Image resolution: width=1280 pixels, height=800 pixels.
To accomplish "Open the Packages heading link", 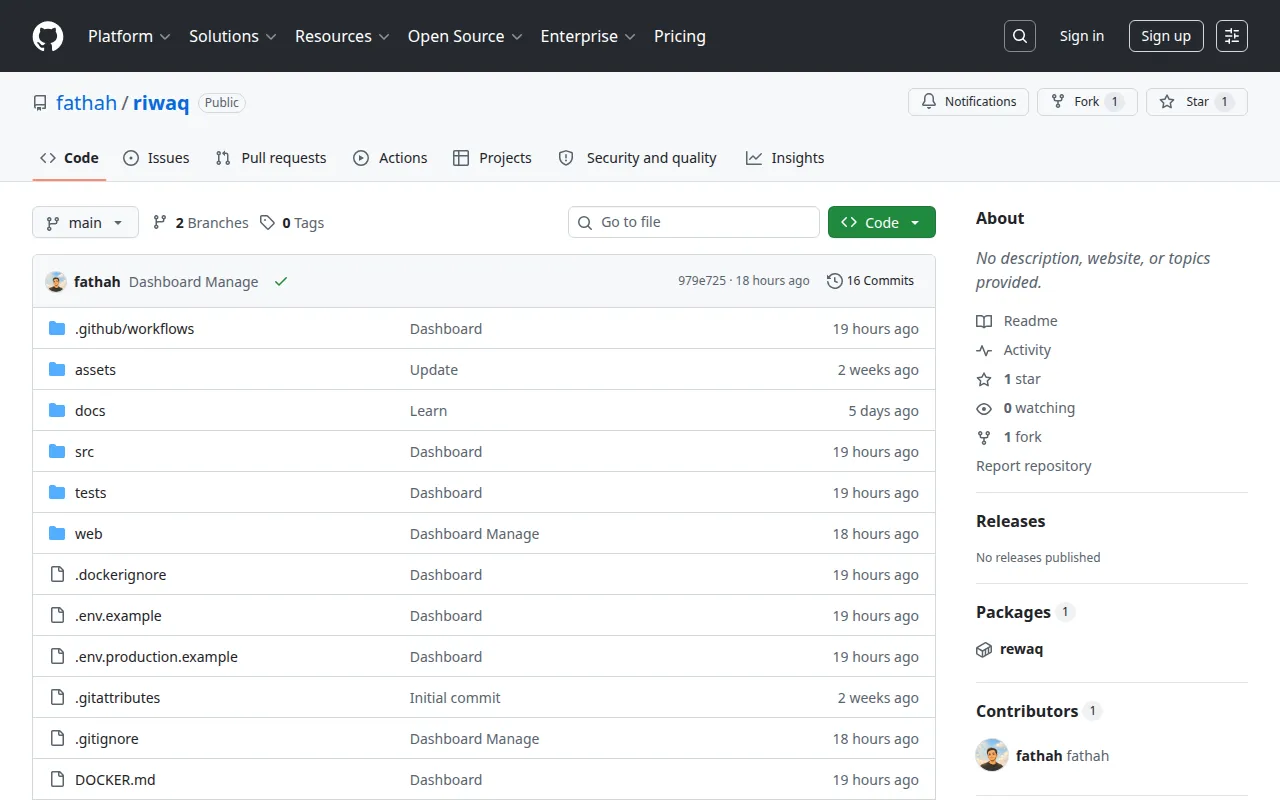I will pyautogui.click(x=1013, y=612).
